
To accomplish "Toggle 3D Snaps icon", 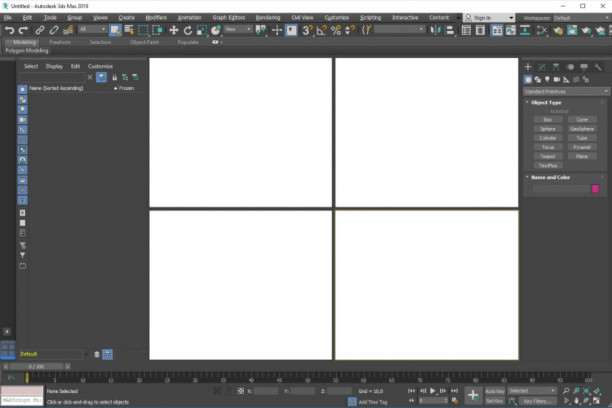I will 307,30.
